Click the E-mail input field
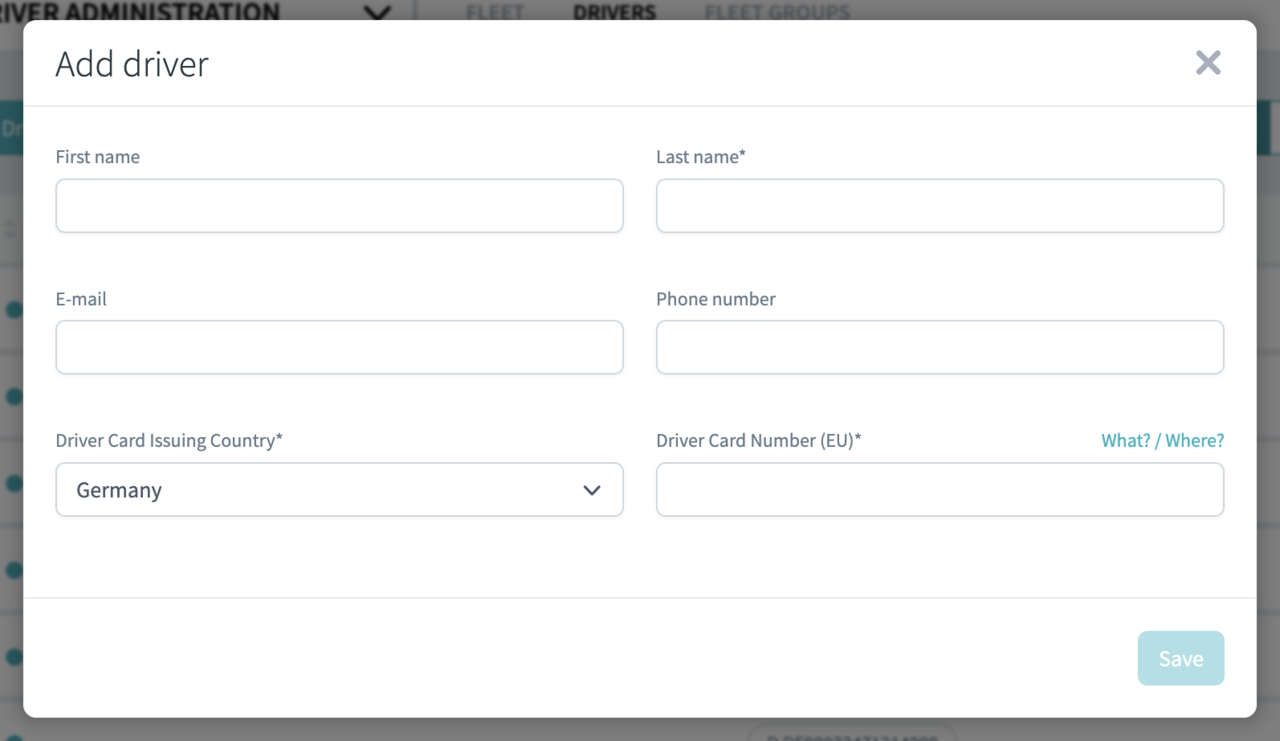This screenshot has height=741, width=1280. click(x=340, y=347)
